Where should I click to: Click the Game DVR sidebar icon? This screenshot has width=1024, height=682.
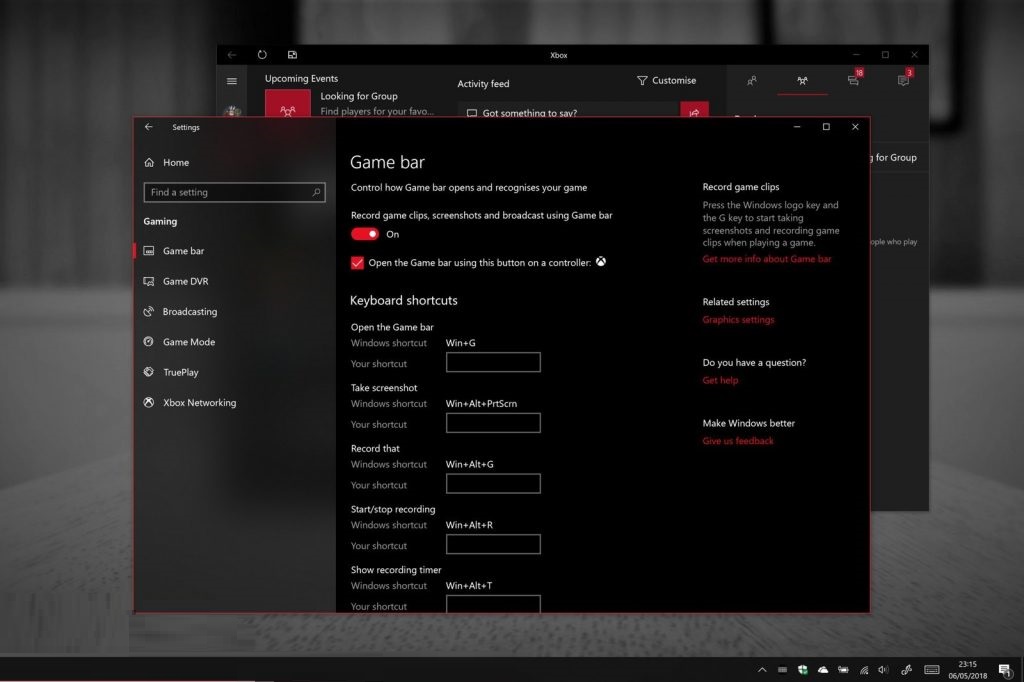coord(149,281)
